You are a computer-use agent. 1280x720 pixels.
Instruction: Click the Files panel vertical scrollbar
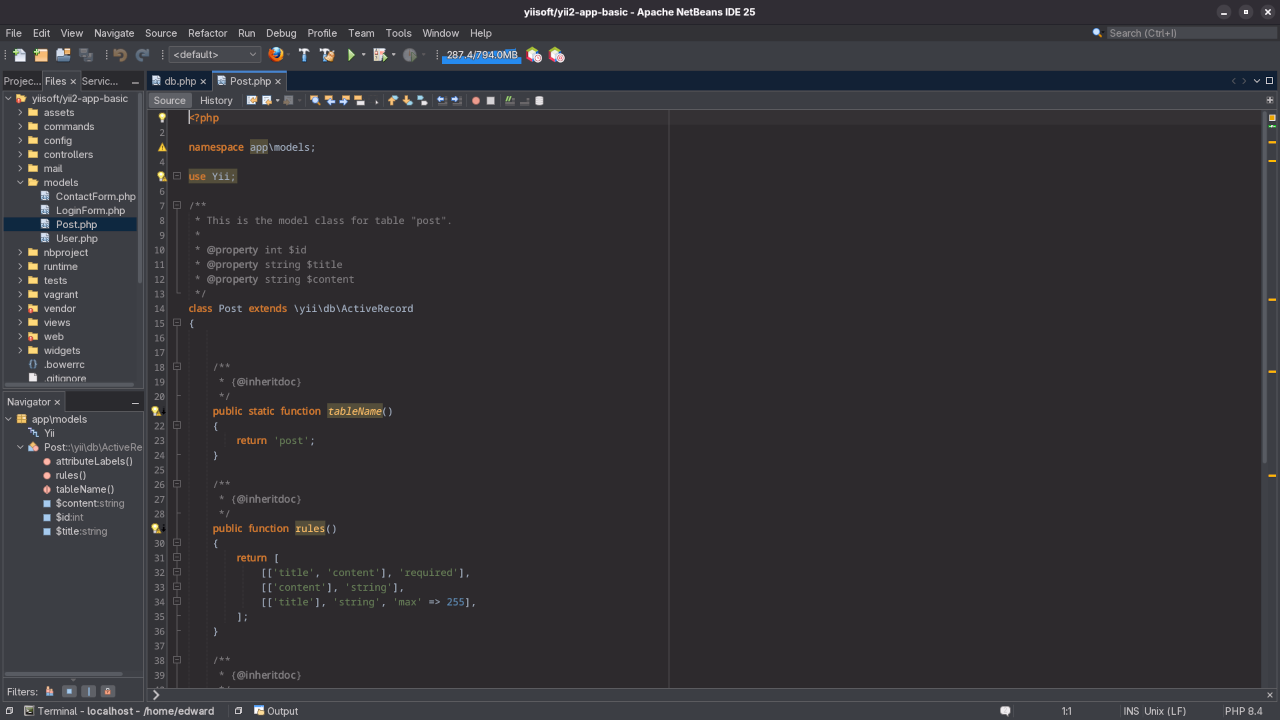[x=141, y=190]
